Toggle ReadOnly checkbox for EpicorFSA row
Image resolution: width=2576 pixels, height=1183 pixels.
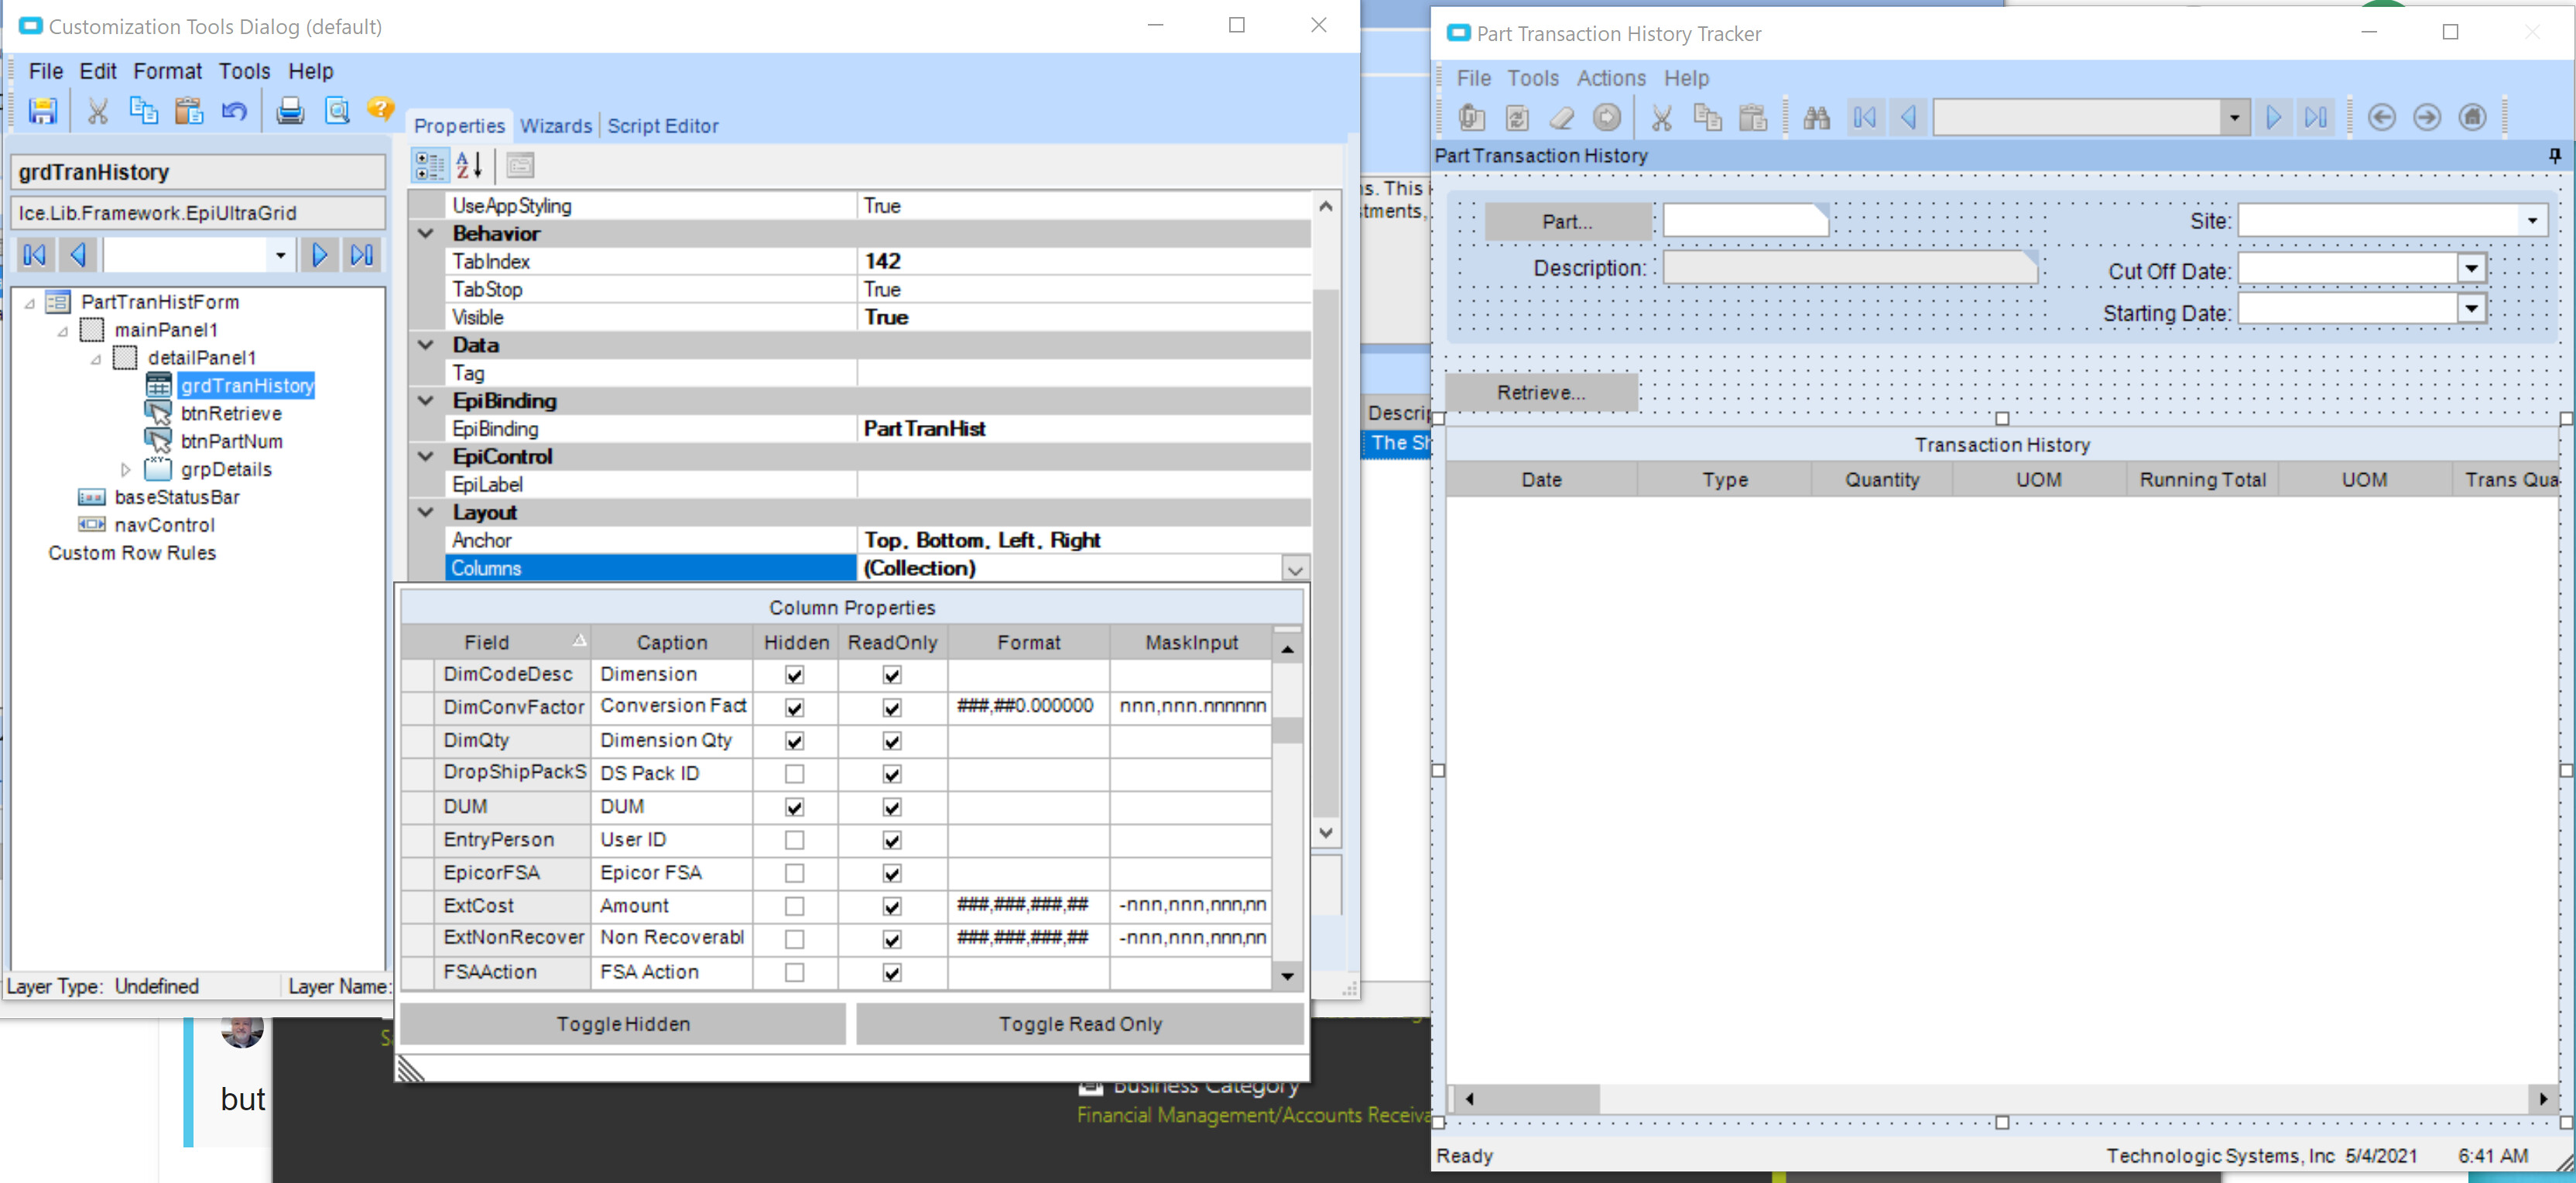[892, 873]
